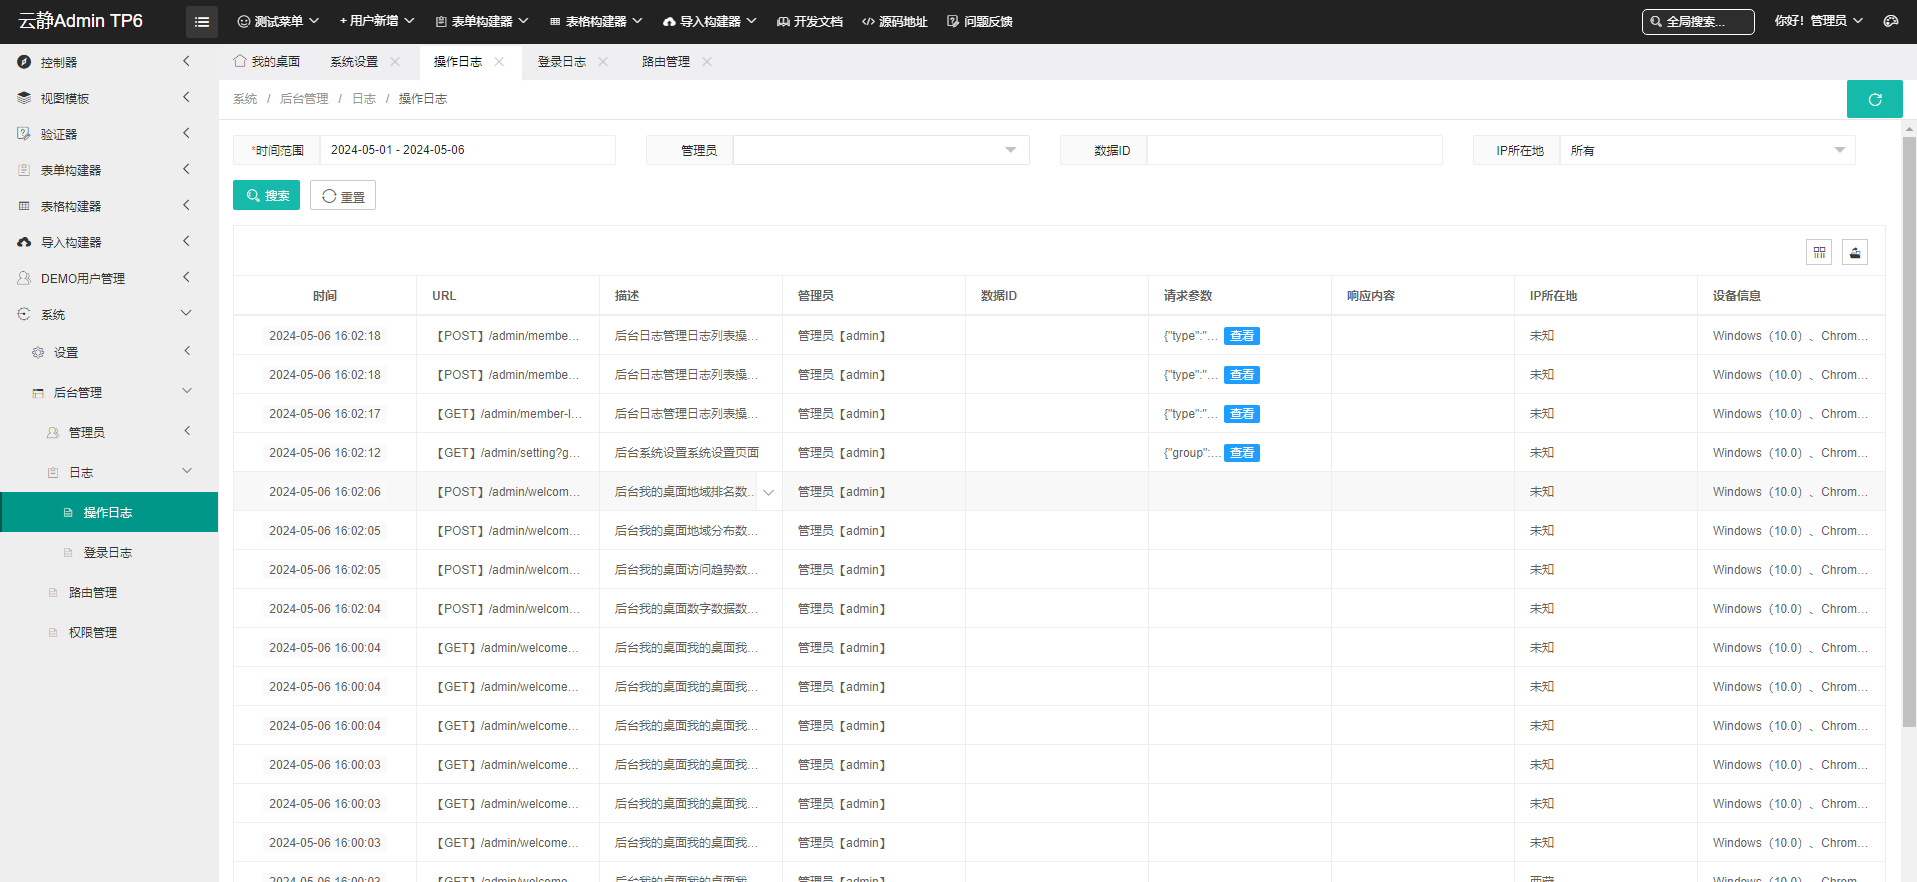Switch to the 路由管理 tab
The width and height of the screenshot is (1917, 882).
pos(666,62)
